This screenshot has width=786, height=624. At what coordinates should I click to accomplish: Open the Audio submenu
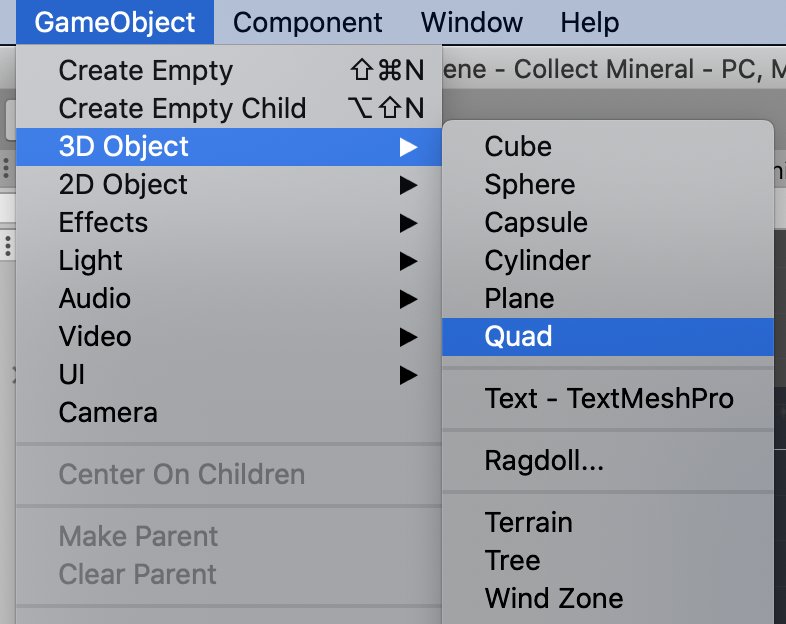[x=95, y=299]
